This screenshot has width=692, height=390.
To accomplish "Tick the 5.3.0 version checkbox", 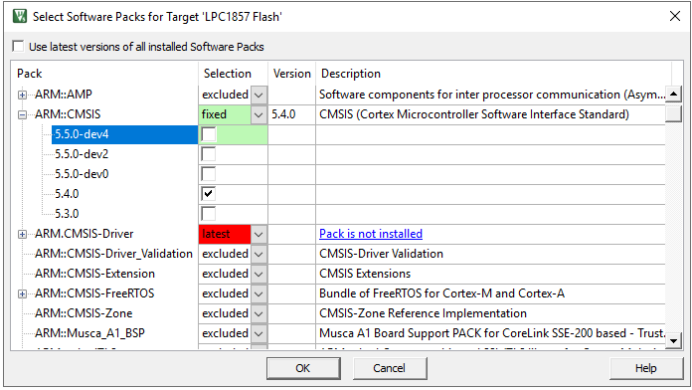I will 208,214.
